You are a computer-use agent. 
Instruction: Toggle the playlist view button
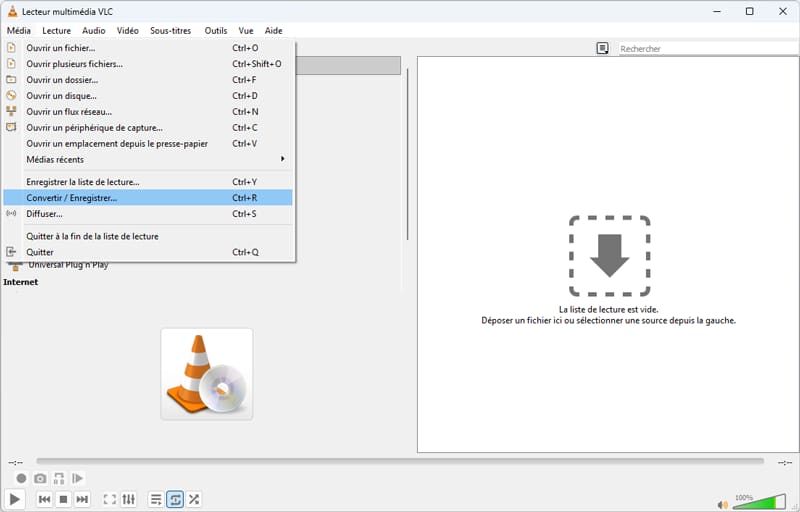pos(156,499)
